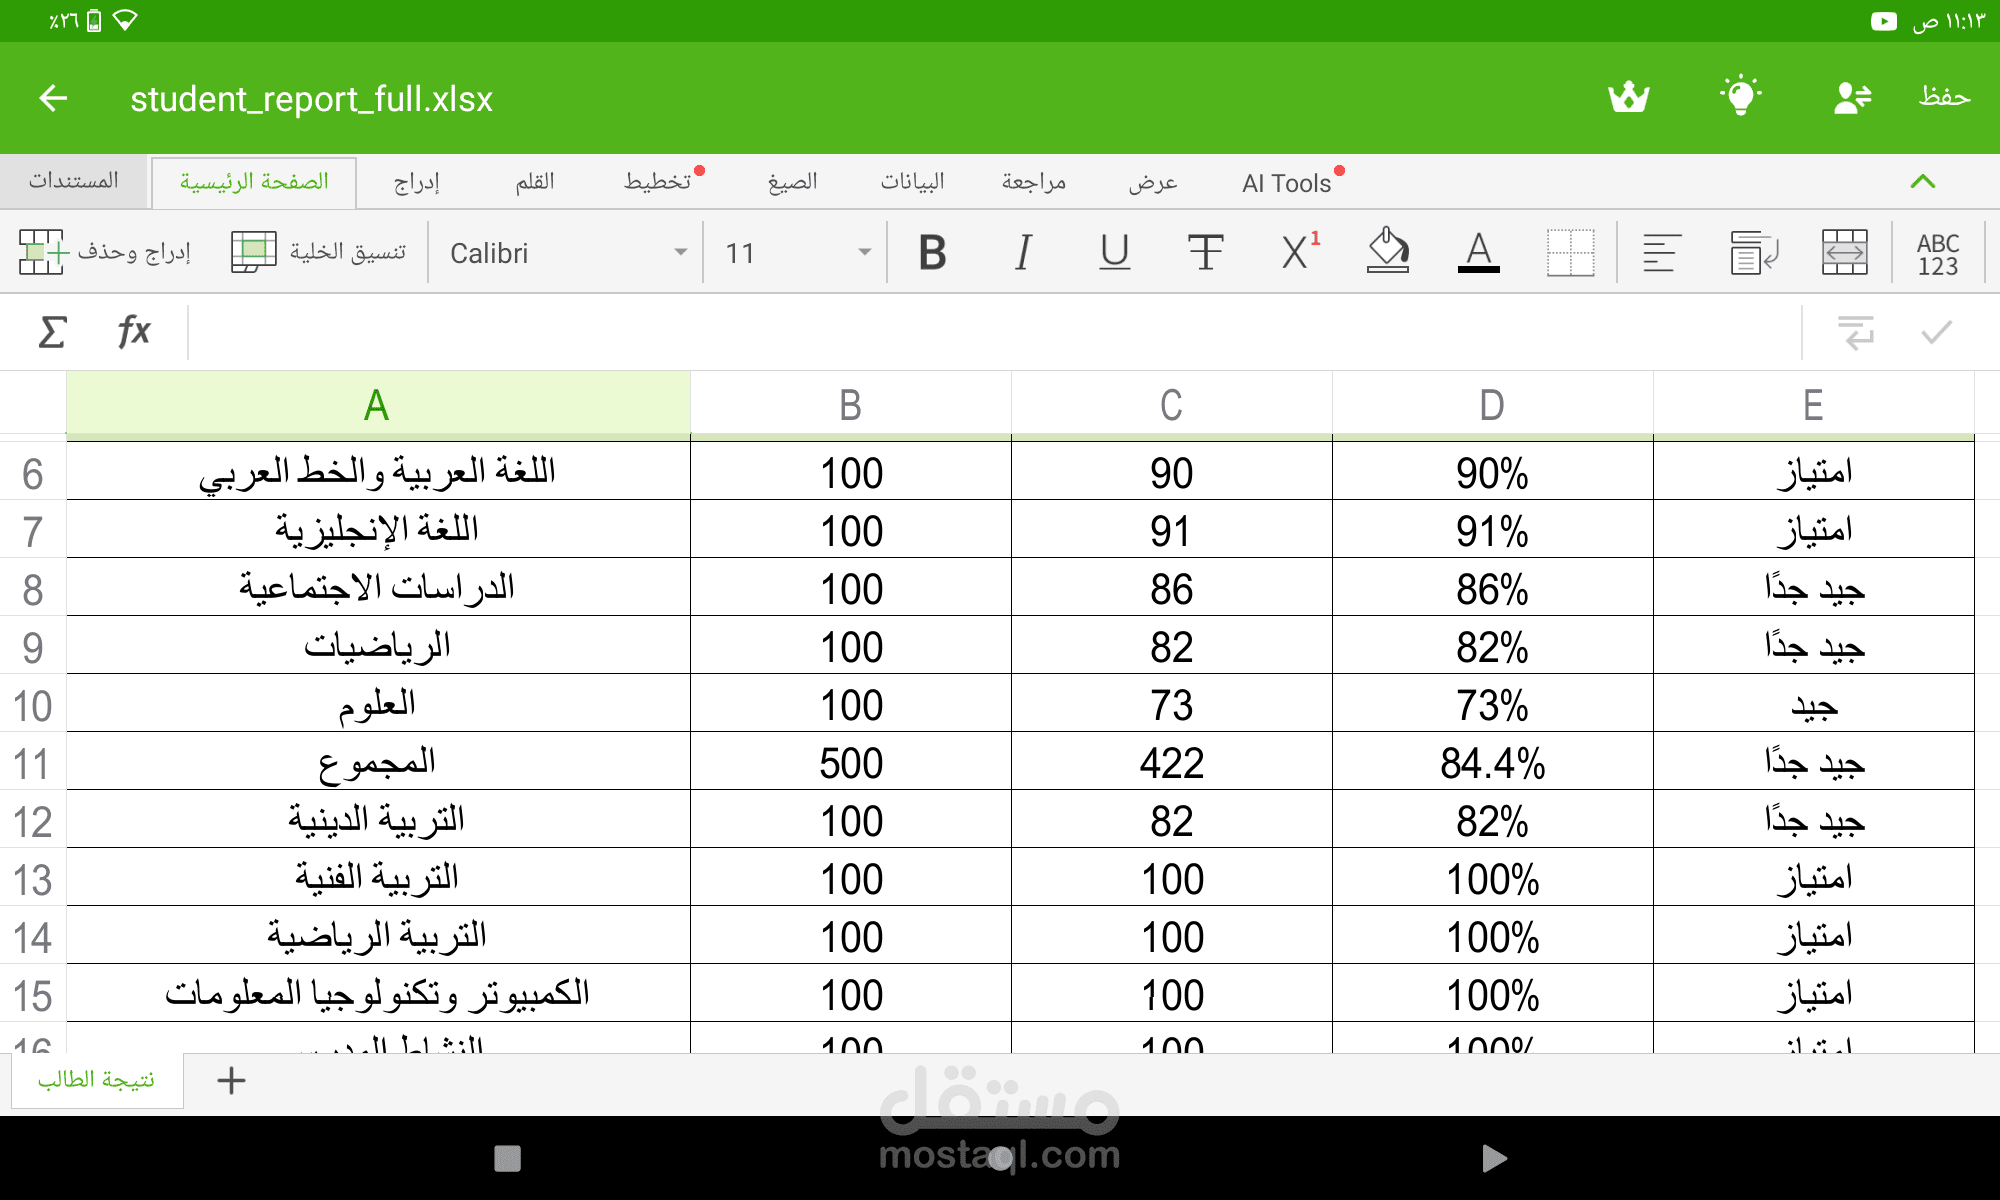Toggle italic formatting
Viewport: 2000px width, 1200px height.
1023,252
